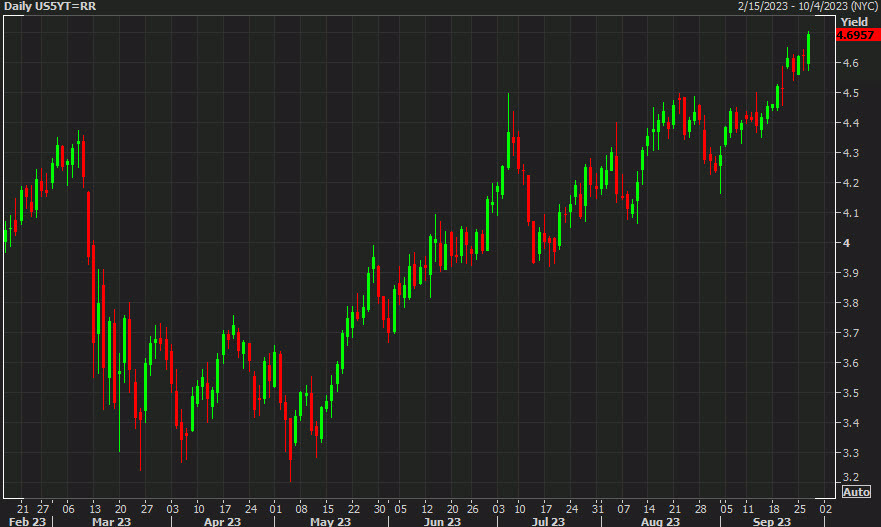
Task: Click the 3.7 yield axis label
Action: coord(851,333)
